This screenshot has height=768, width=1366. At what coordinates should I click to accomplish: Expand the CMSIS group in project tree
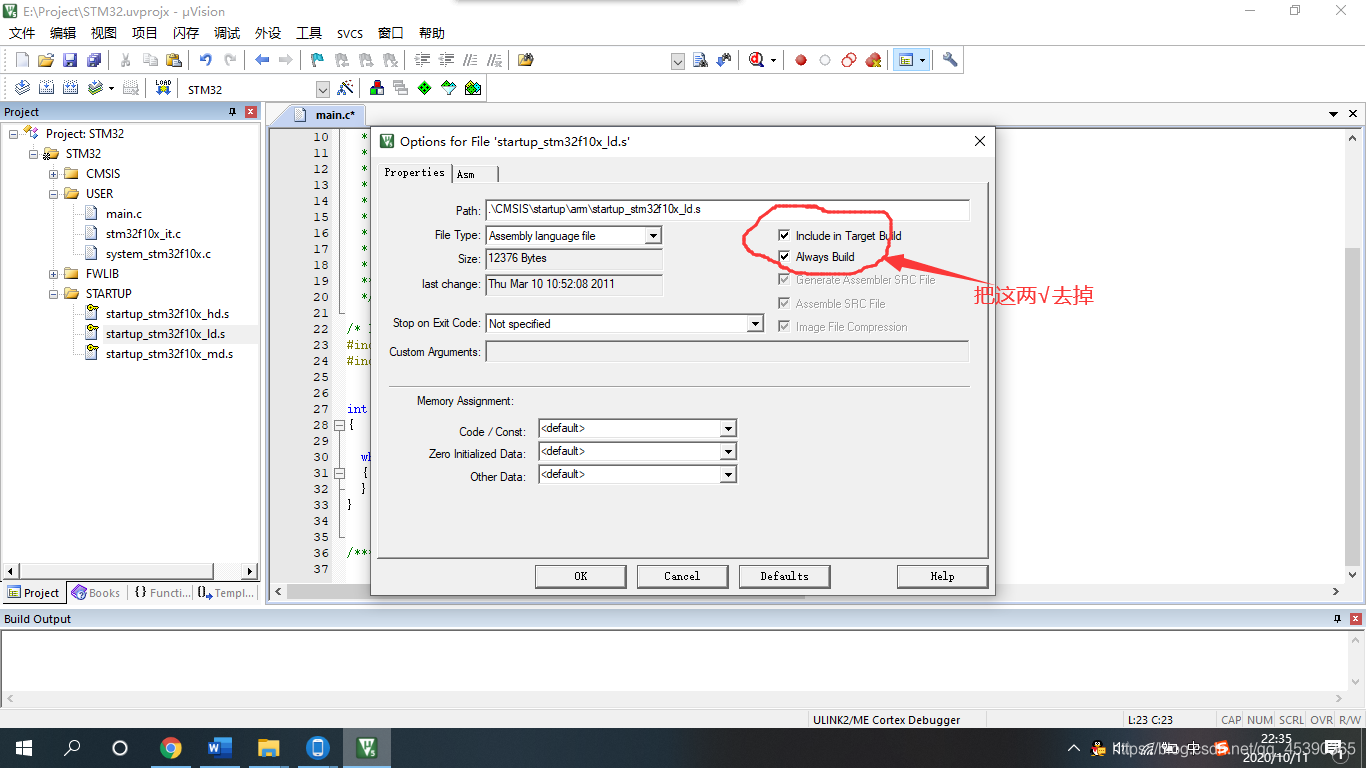pos(54,174)
